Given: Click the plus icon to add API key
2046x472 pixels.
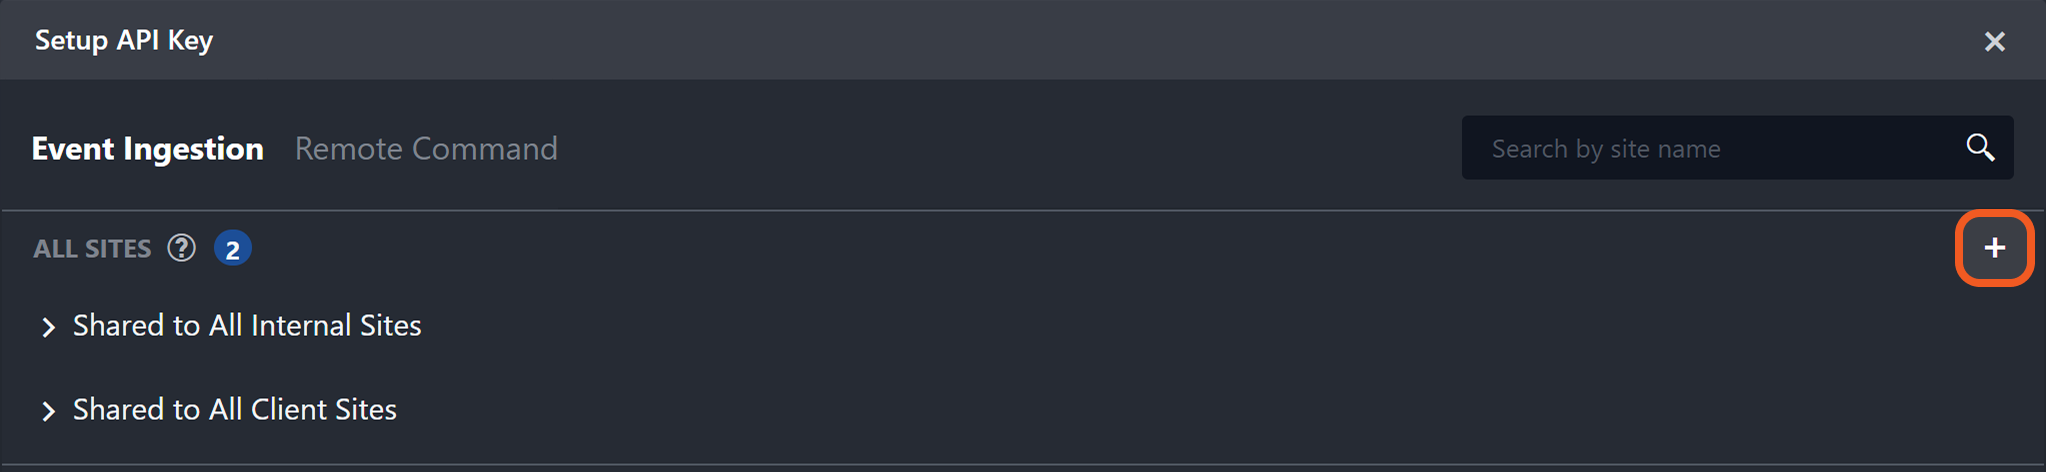Looking at the screenshot, I should click(x=1994, y=248).
